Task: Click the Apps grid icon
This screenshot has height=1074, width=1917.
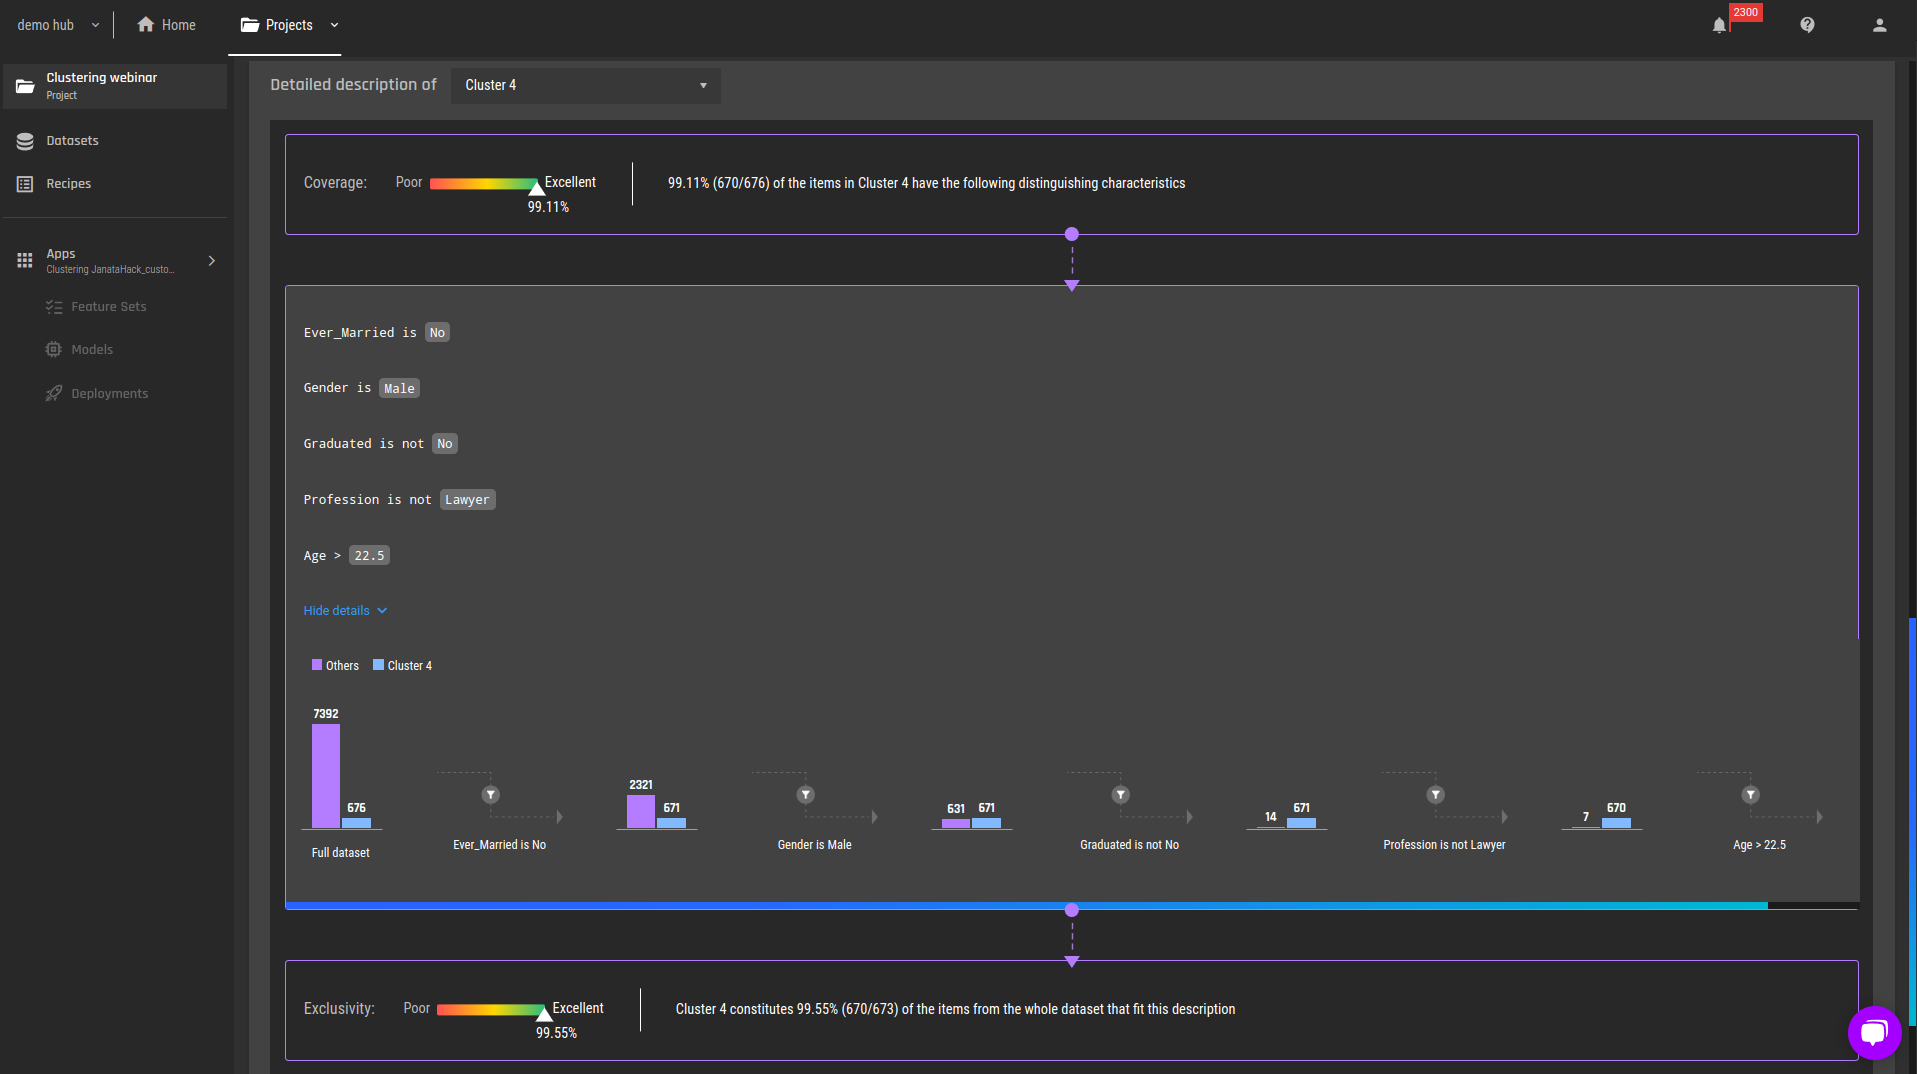Action: click(x=25, y=260)
